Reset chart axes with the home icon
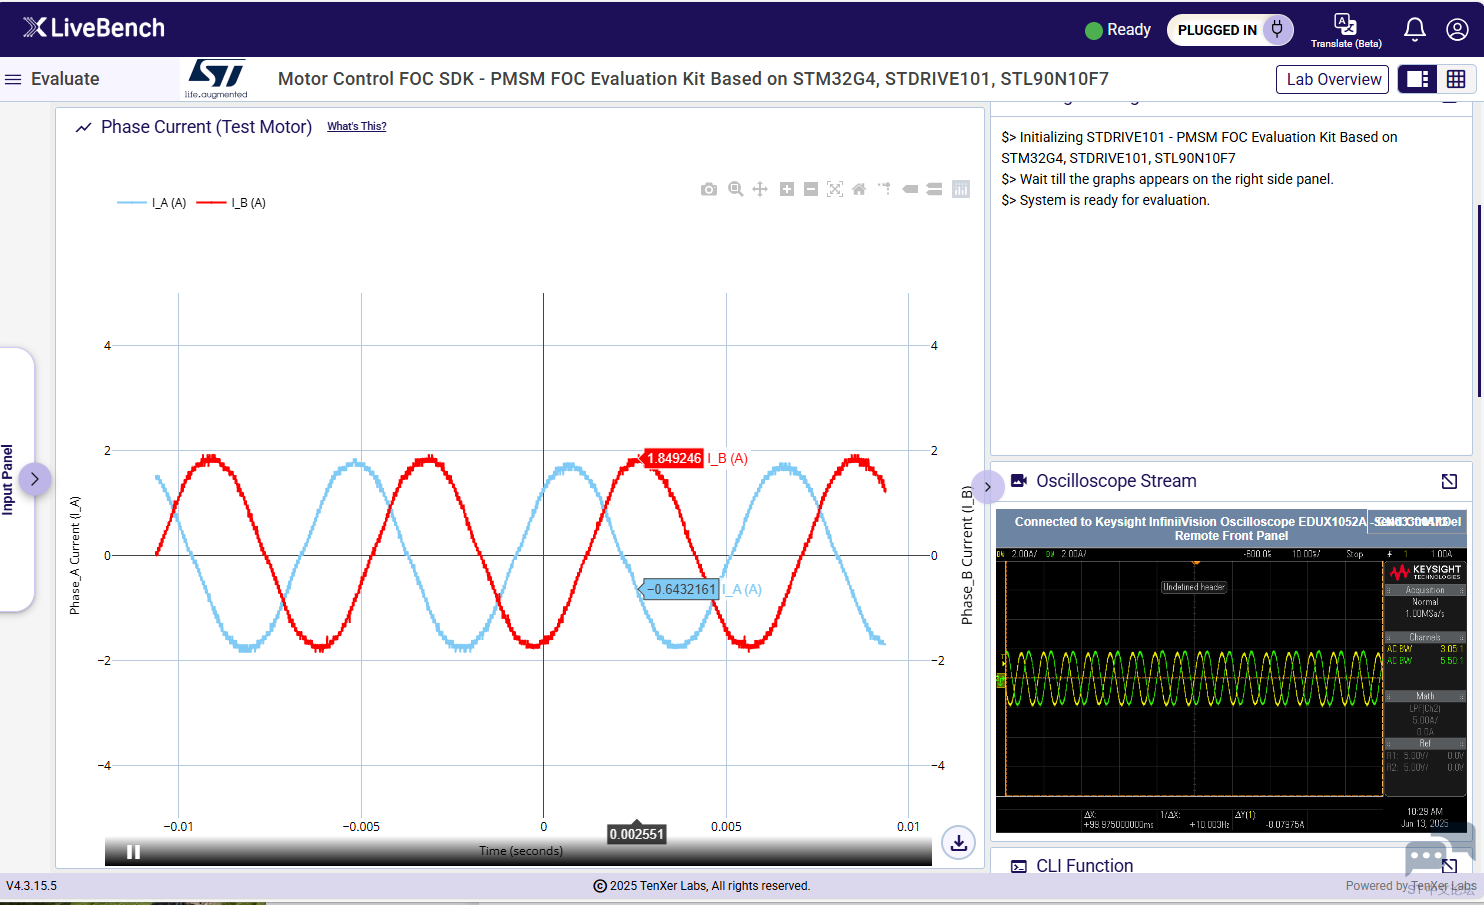Viewport: 1484px width, 905px height. pos(859,189)
